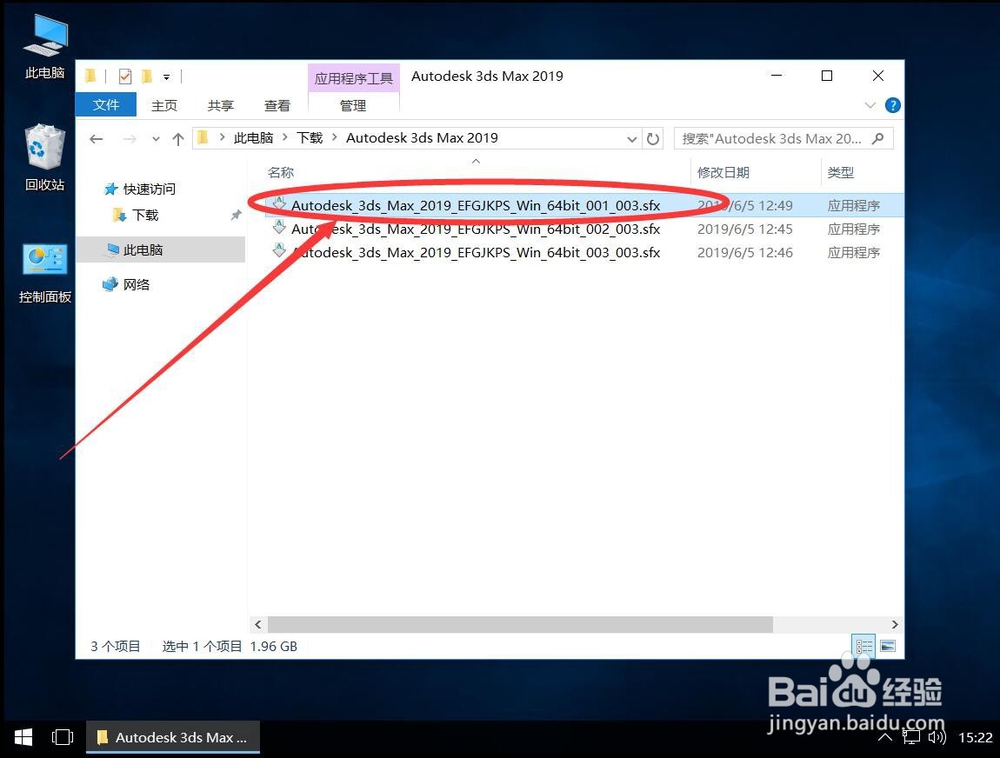Viewport: 1000px width, 758px height.
Task: Open the Recycle Bin desktop icon
Action: point(45,157)
